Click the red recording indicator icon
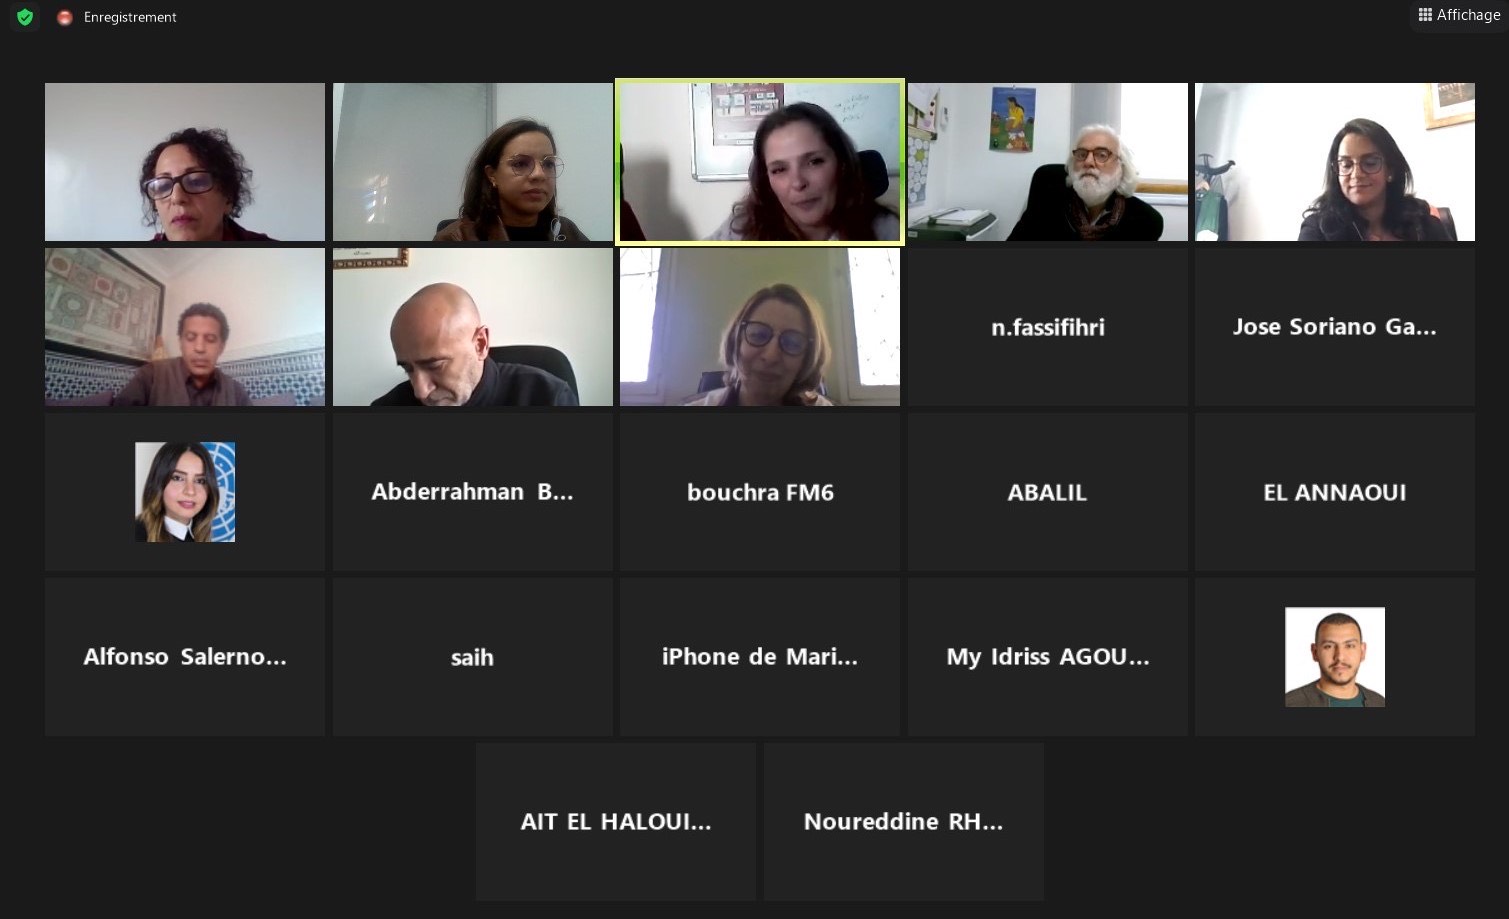 coord(65,17)
